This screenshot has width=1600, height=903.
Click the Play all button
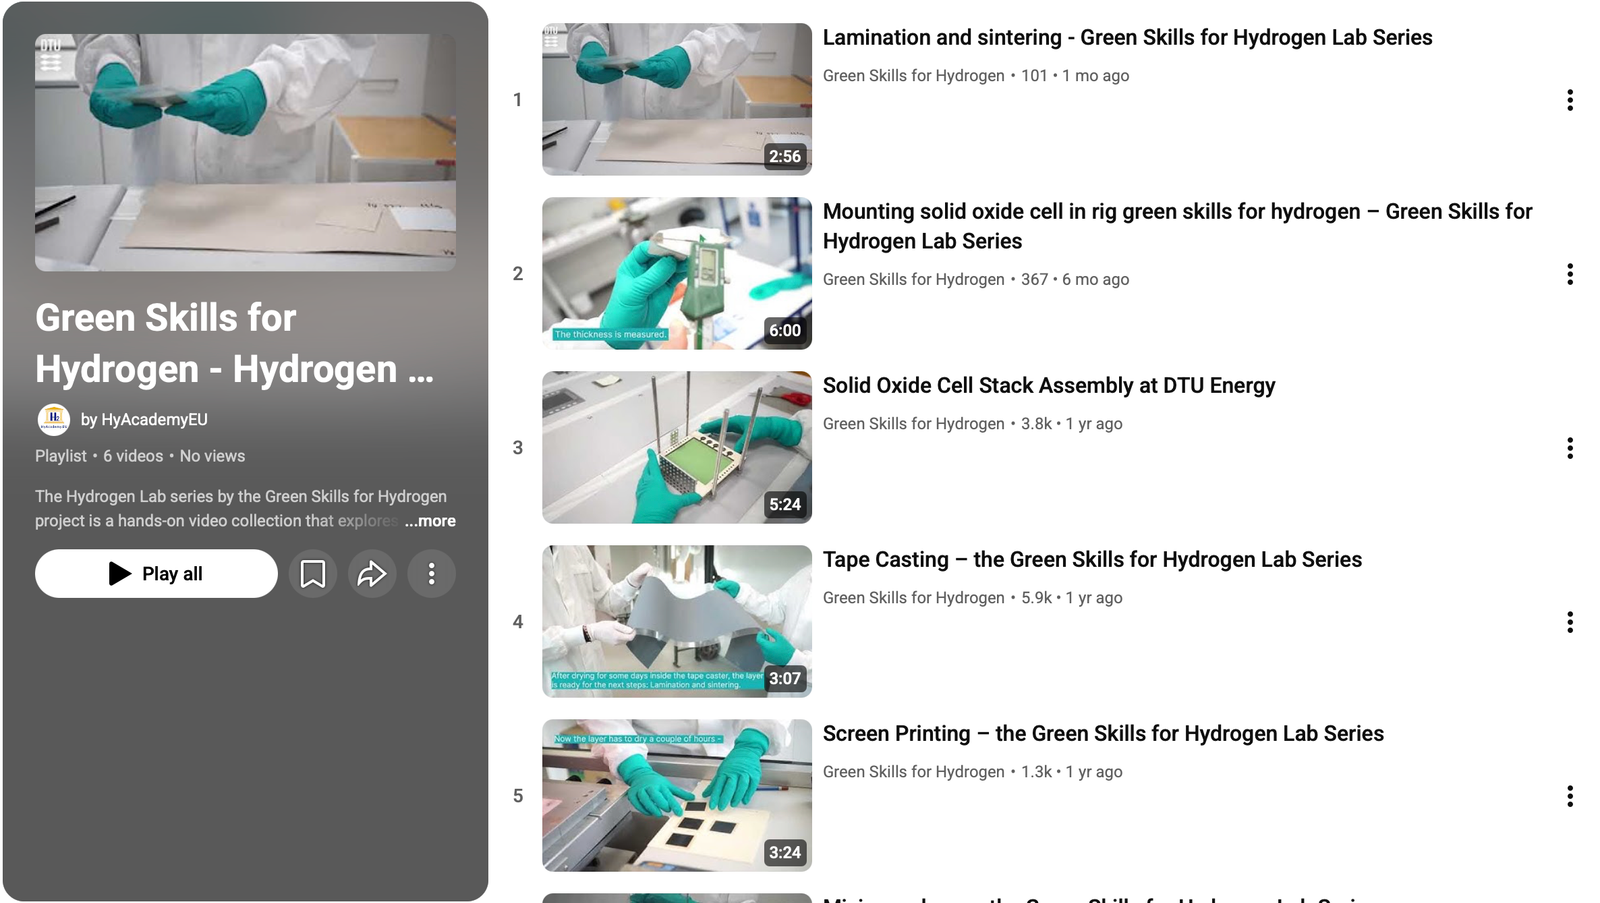click(x=156, y=574)
